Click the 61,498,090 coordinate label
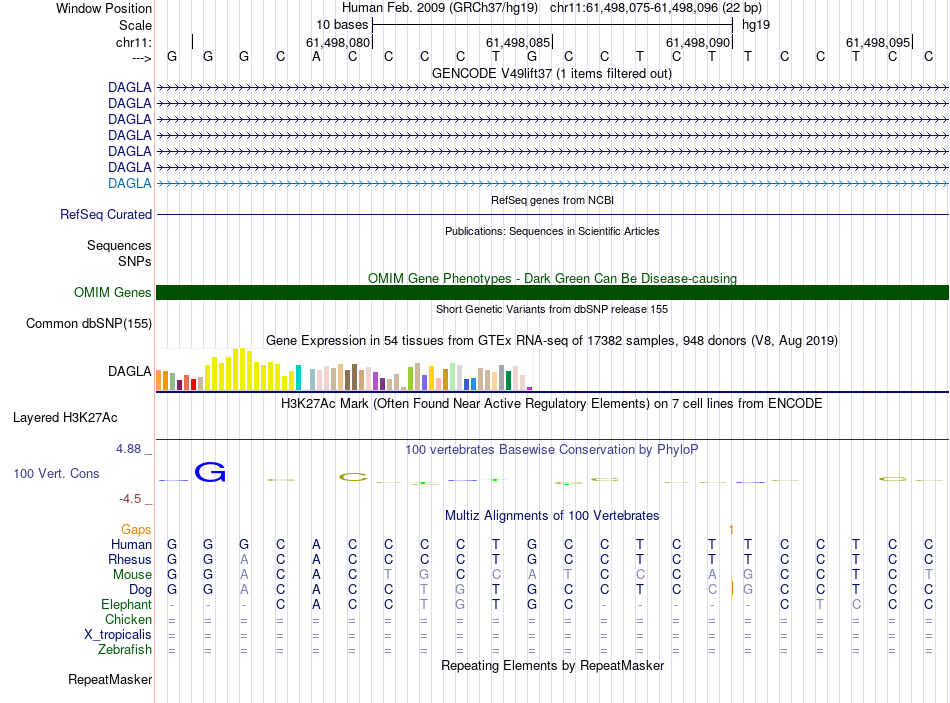This screenshot has height=703, width=950. tap(698, 42)
